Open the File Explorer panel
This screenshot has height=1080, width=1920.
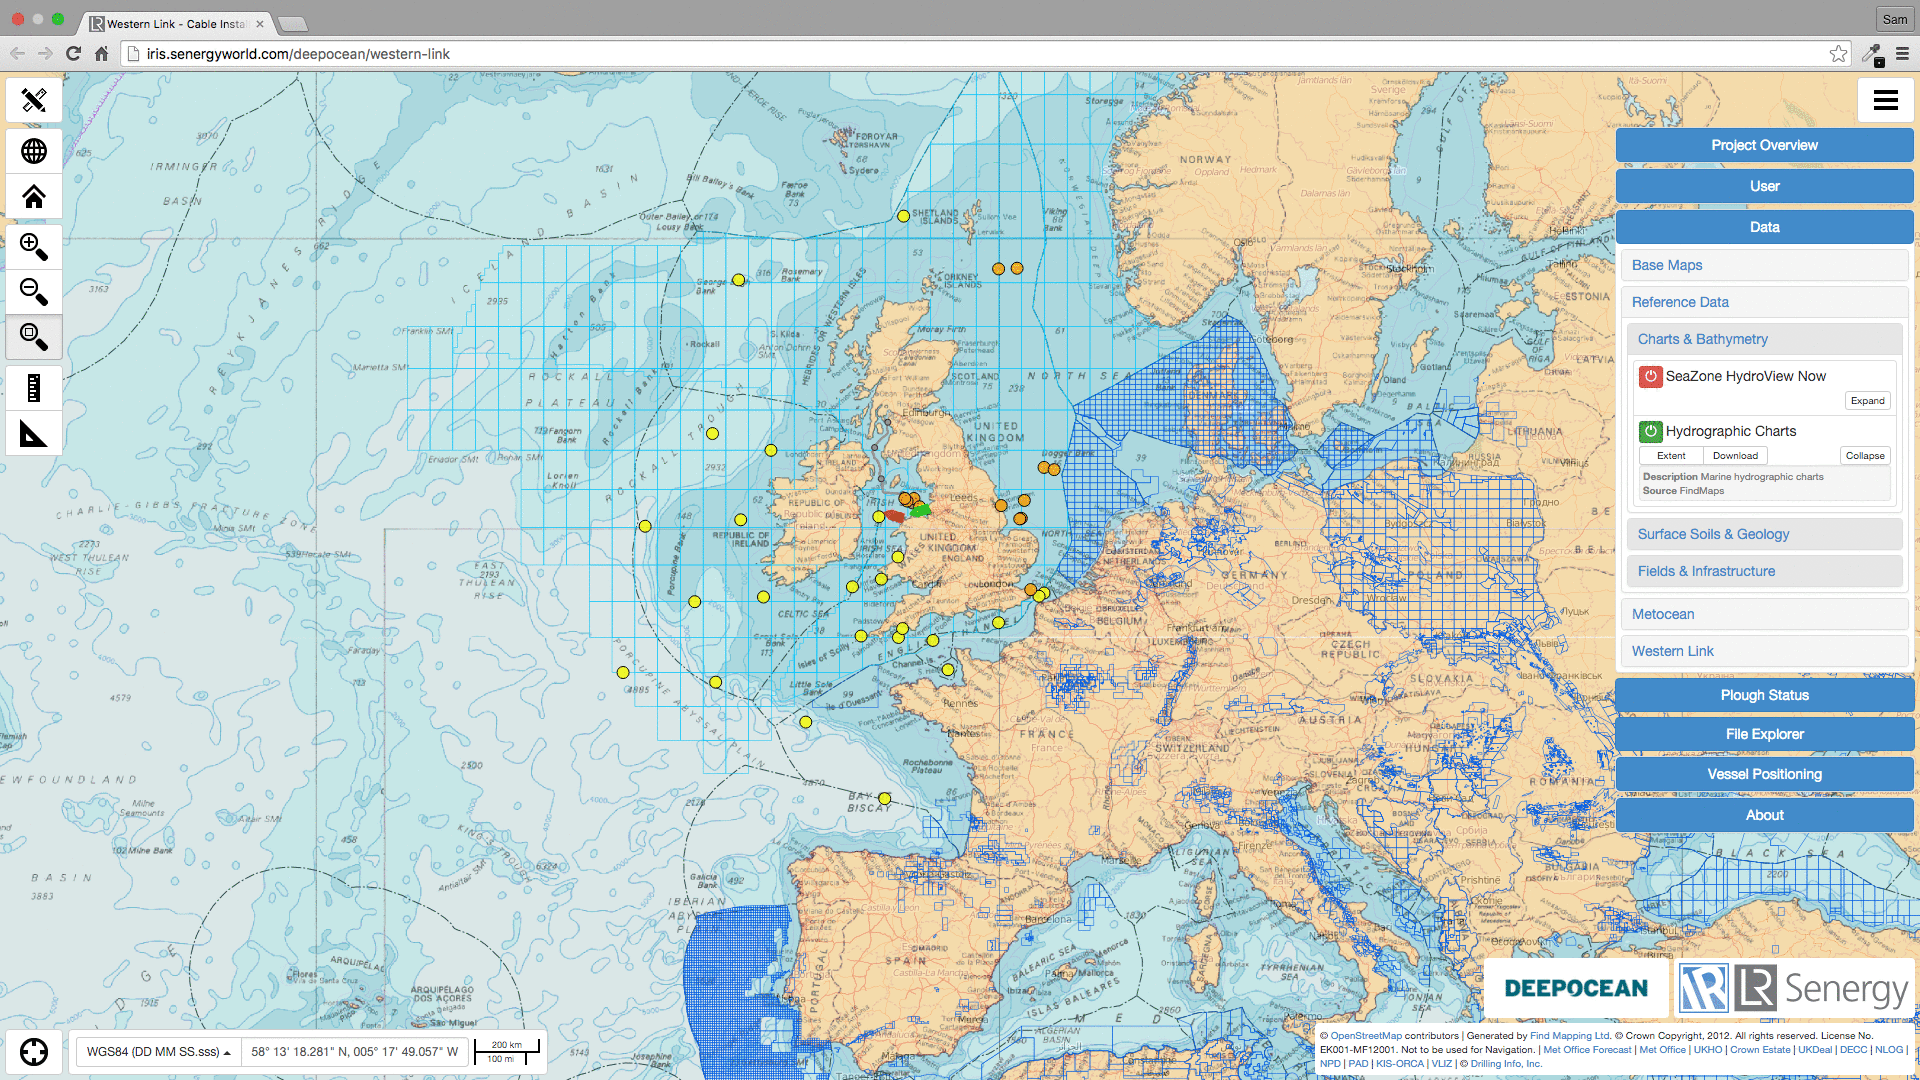[1765, 734]
